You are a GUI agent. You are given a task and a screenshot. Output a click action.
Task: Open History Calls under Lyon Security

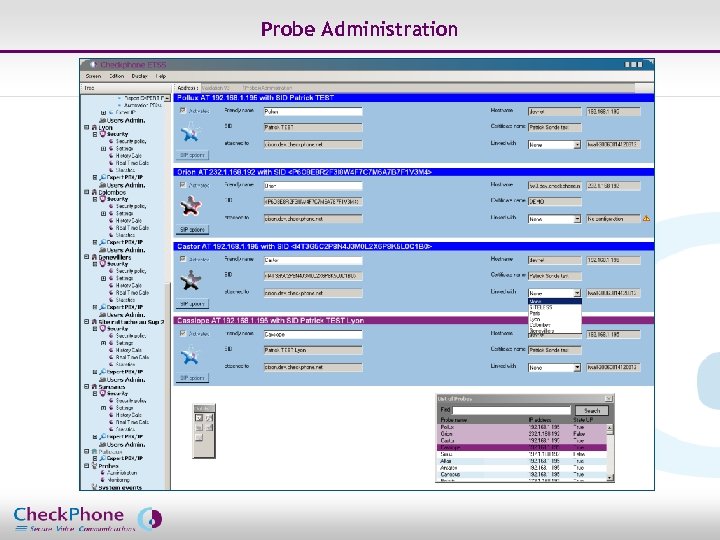point(129,156)
